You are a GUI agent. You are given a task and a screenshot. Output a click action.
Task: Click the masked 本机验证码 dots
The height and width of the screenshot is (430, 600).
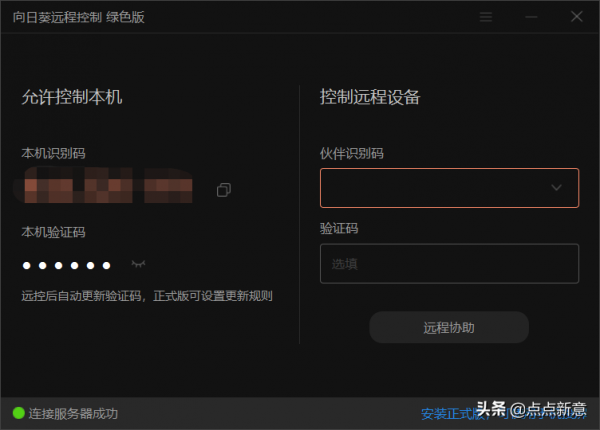point(67,265)
